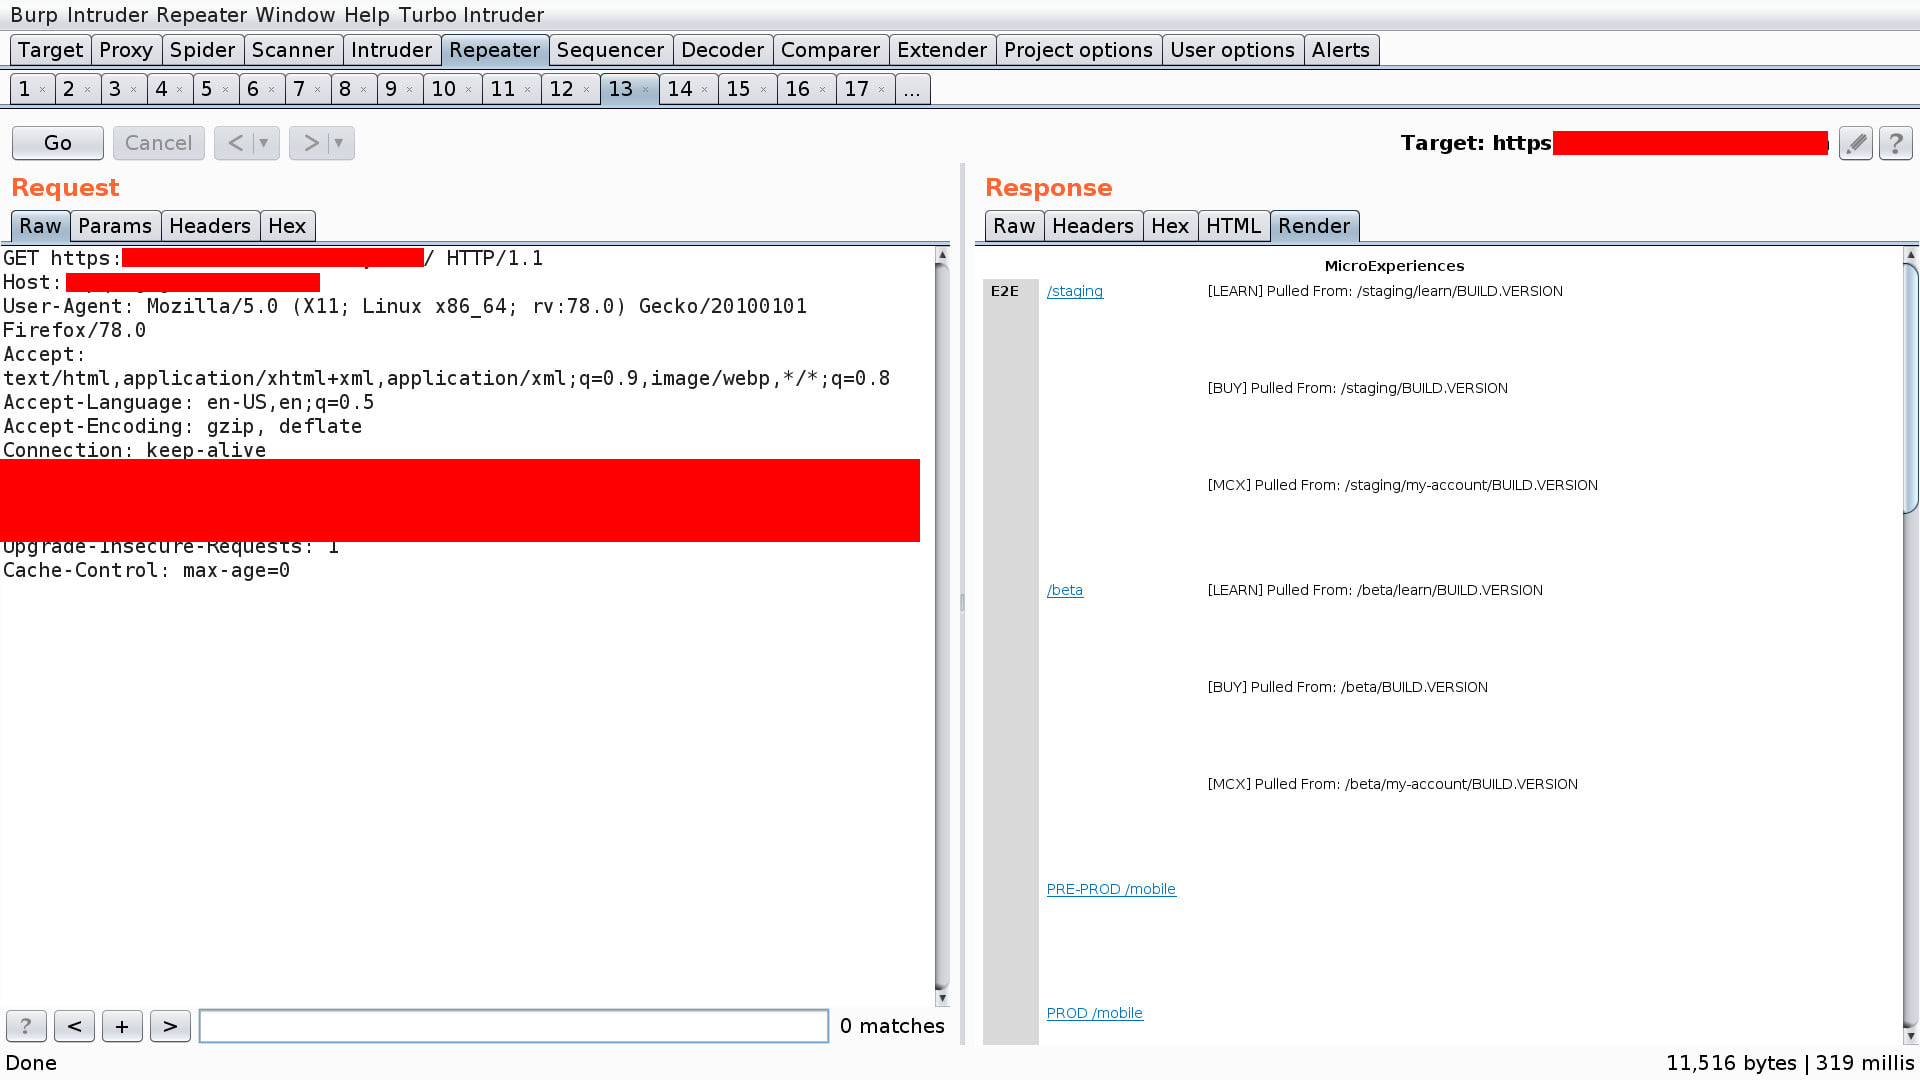1920x1080 pixels.
Task: Click the PRE-PROD /mobile link
Action: pos(1112,887)
